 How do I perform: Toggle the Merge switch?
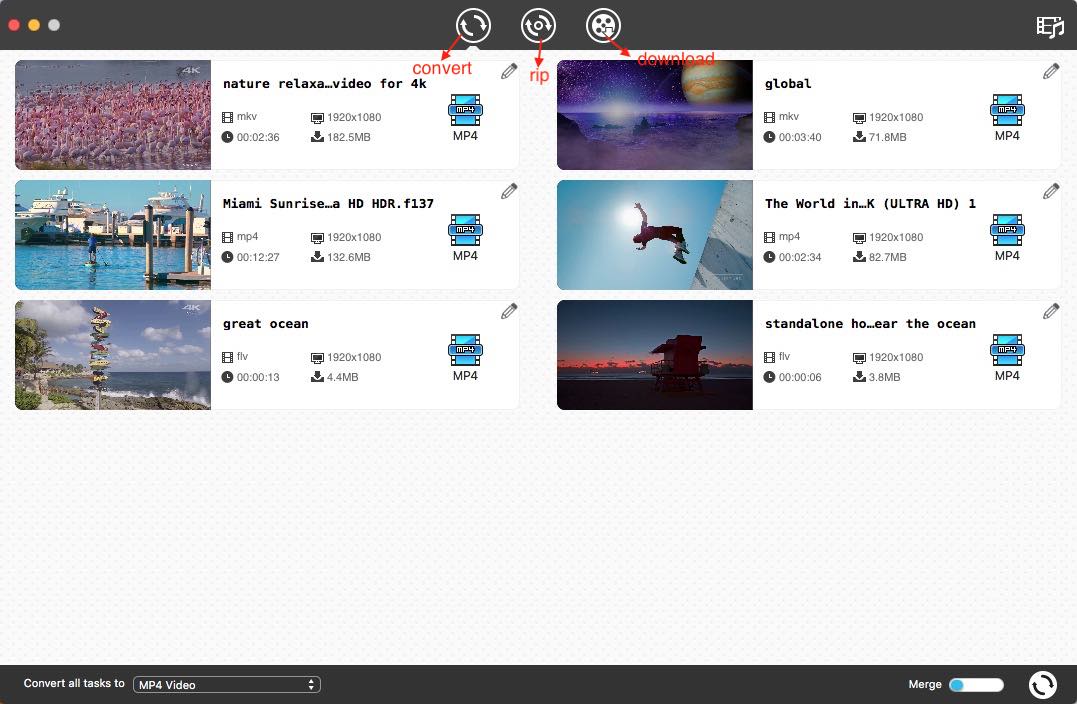pos(976,685)
